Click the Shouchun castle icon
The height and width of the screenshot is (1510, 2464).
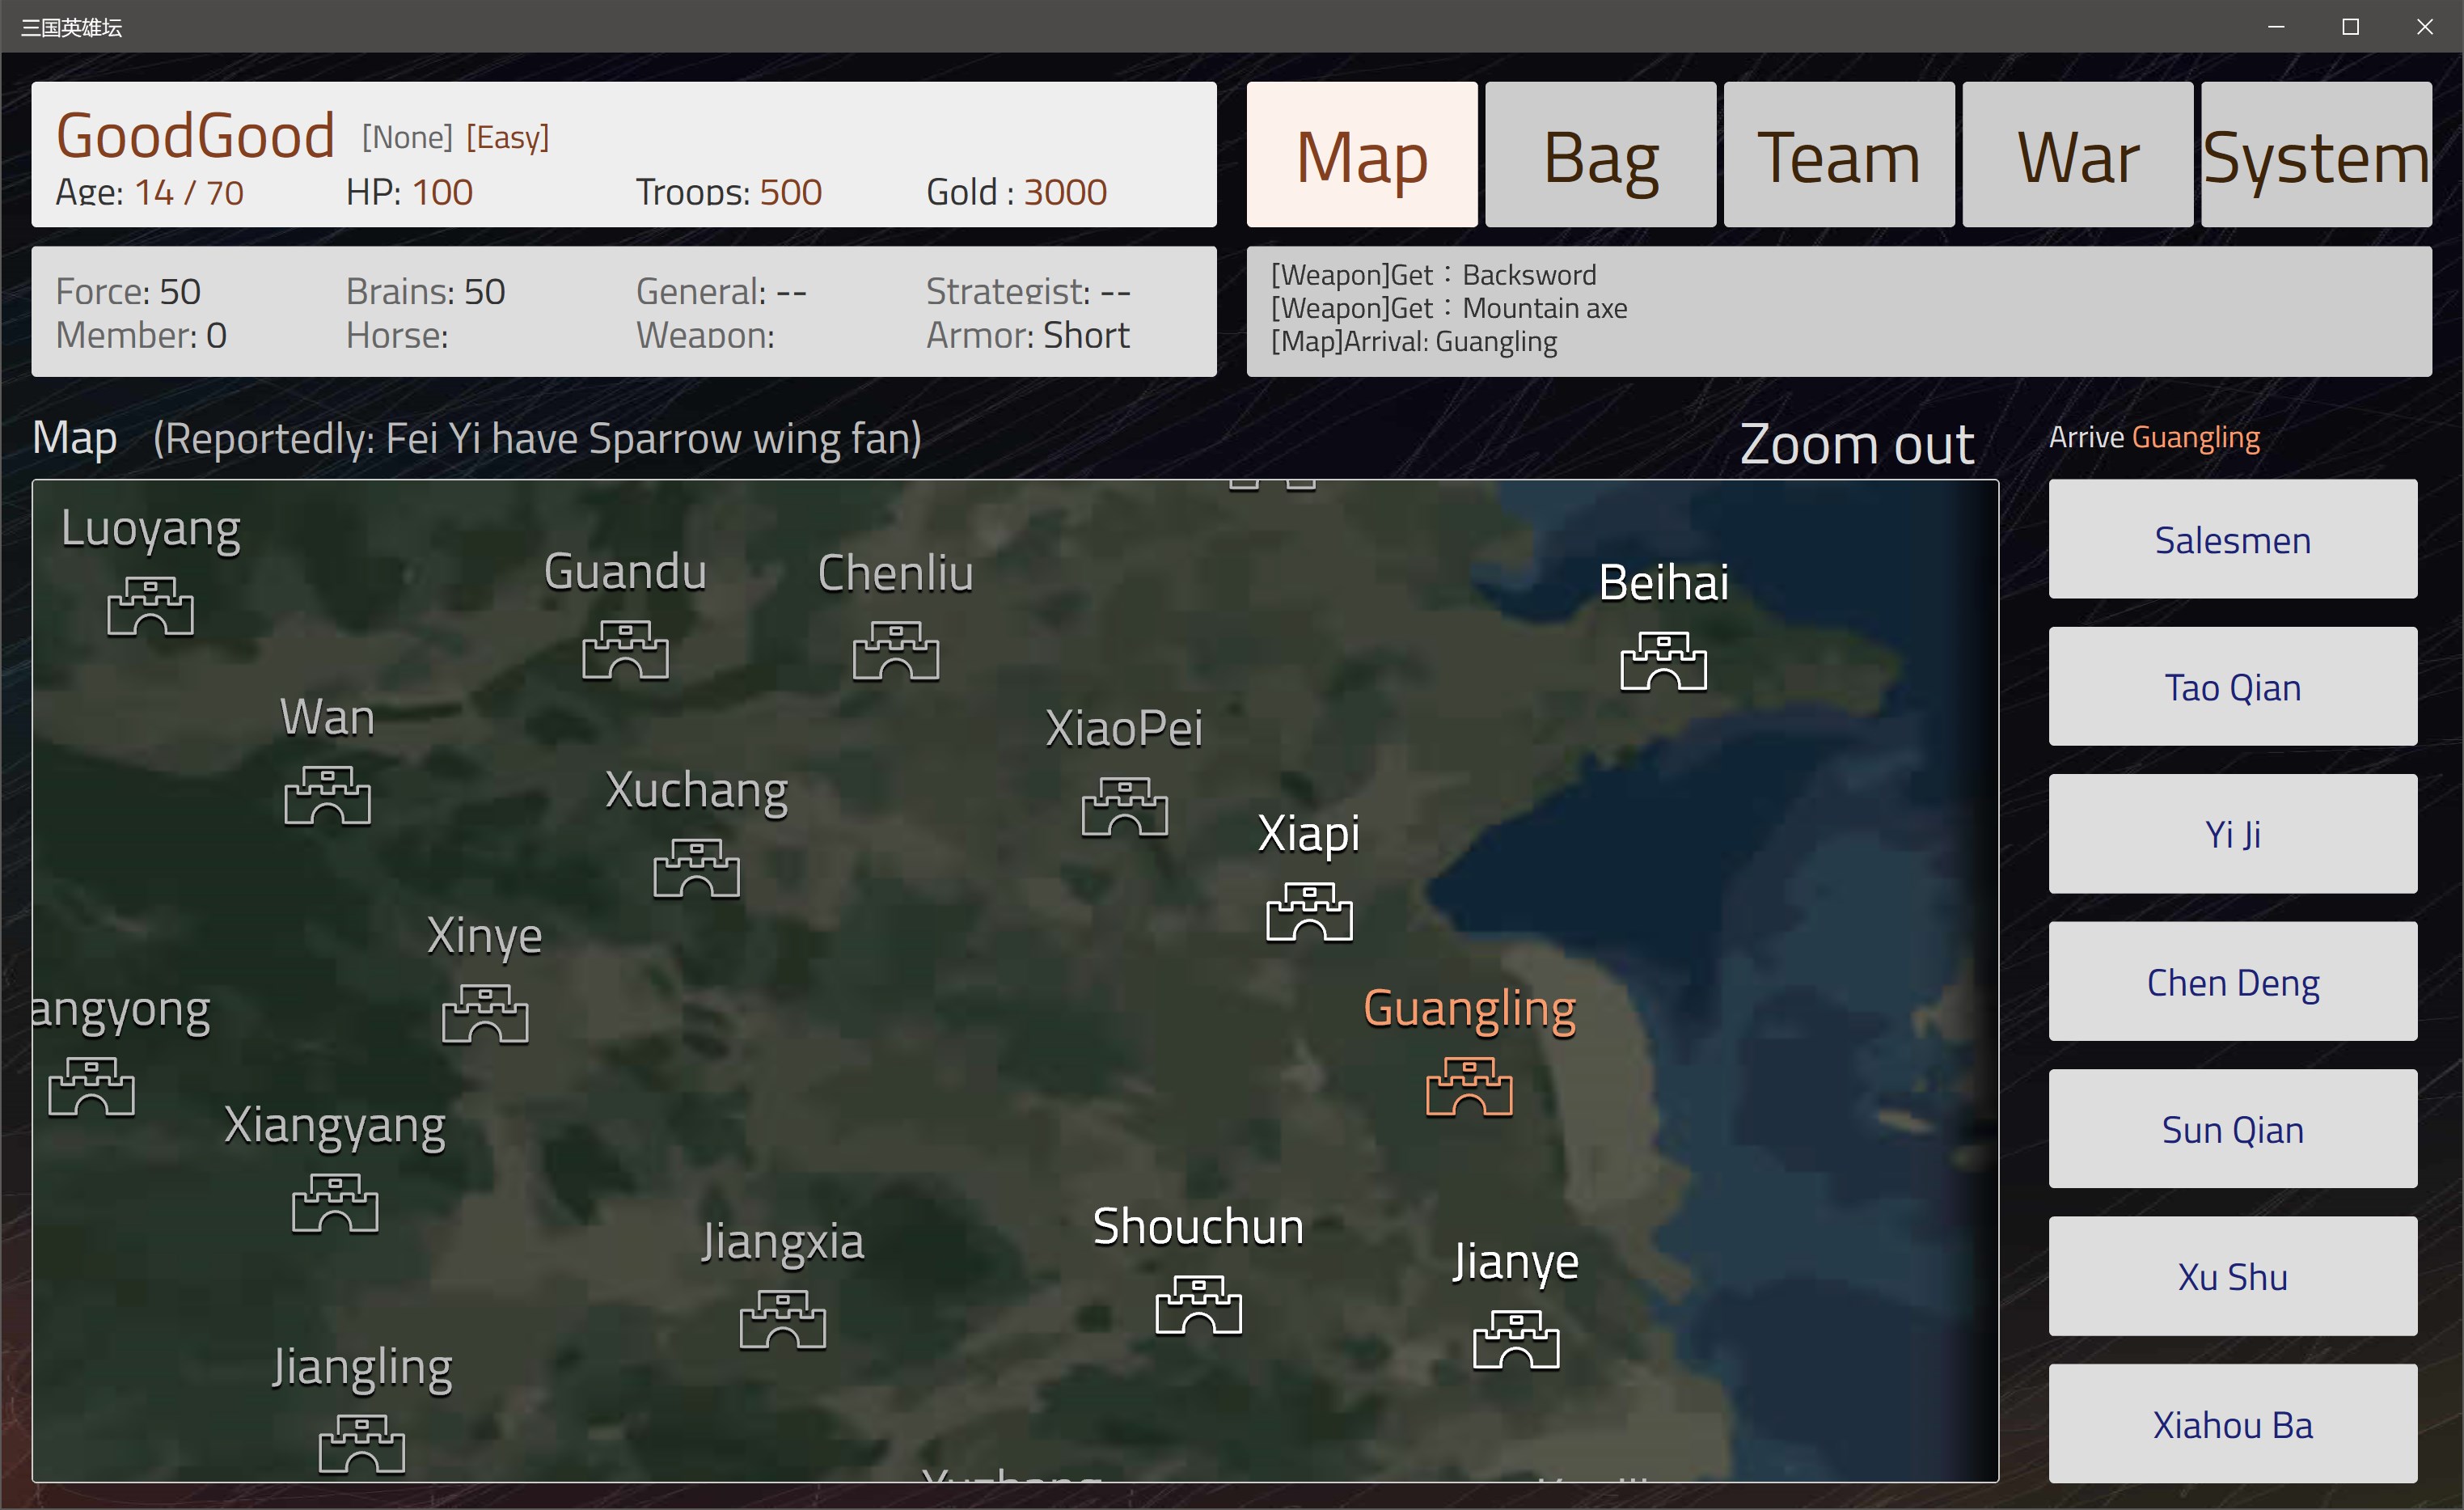pyautogui.click(x=1198, y=1305)
